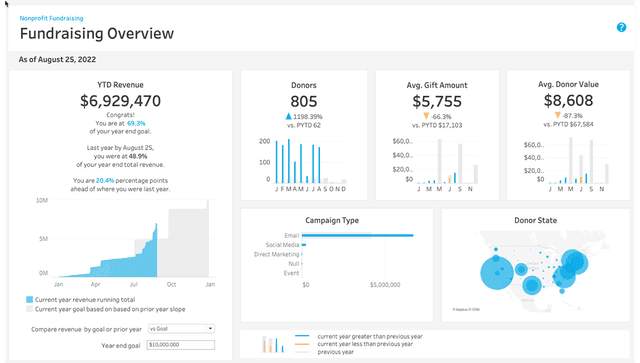The width and height of the screenshot is (640, 363).
Task: Click the orange down triangle under Avg. Gift Amount
Action: point(426,116)
